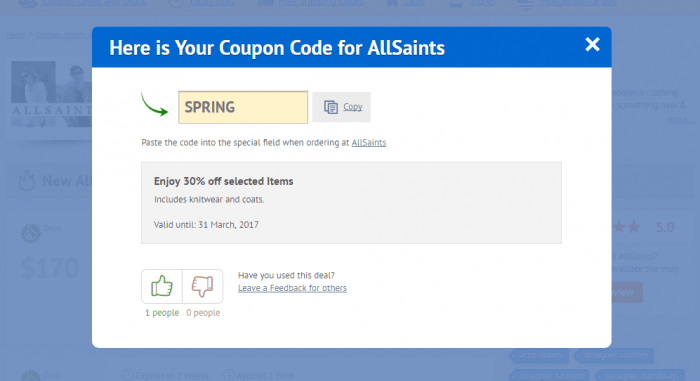Close the AllSaints coupon code popup
Screen dimensions: 700x381
click(x=592, y=44)
